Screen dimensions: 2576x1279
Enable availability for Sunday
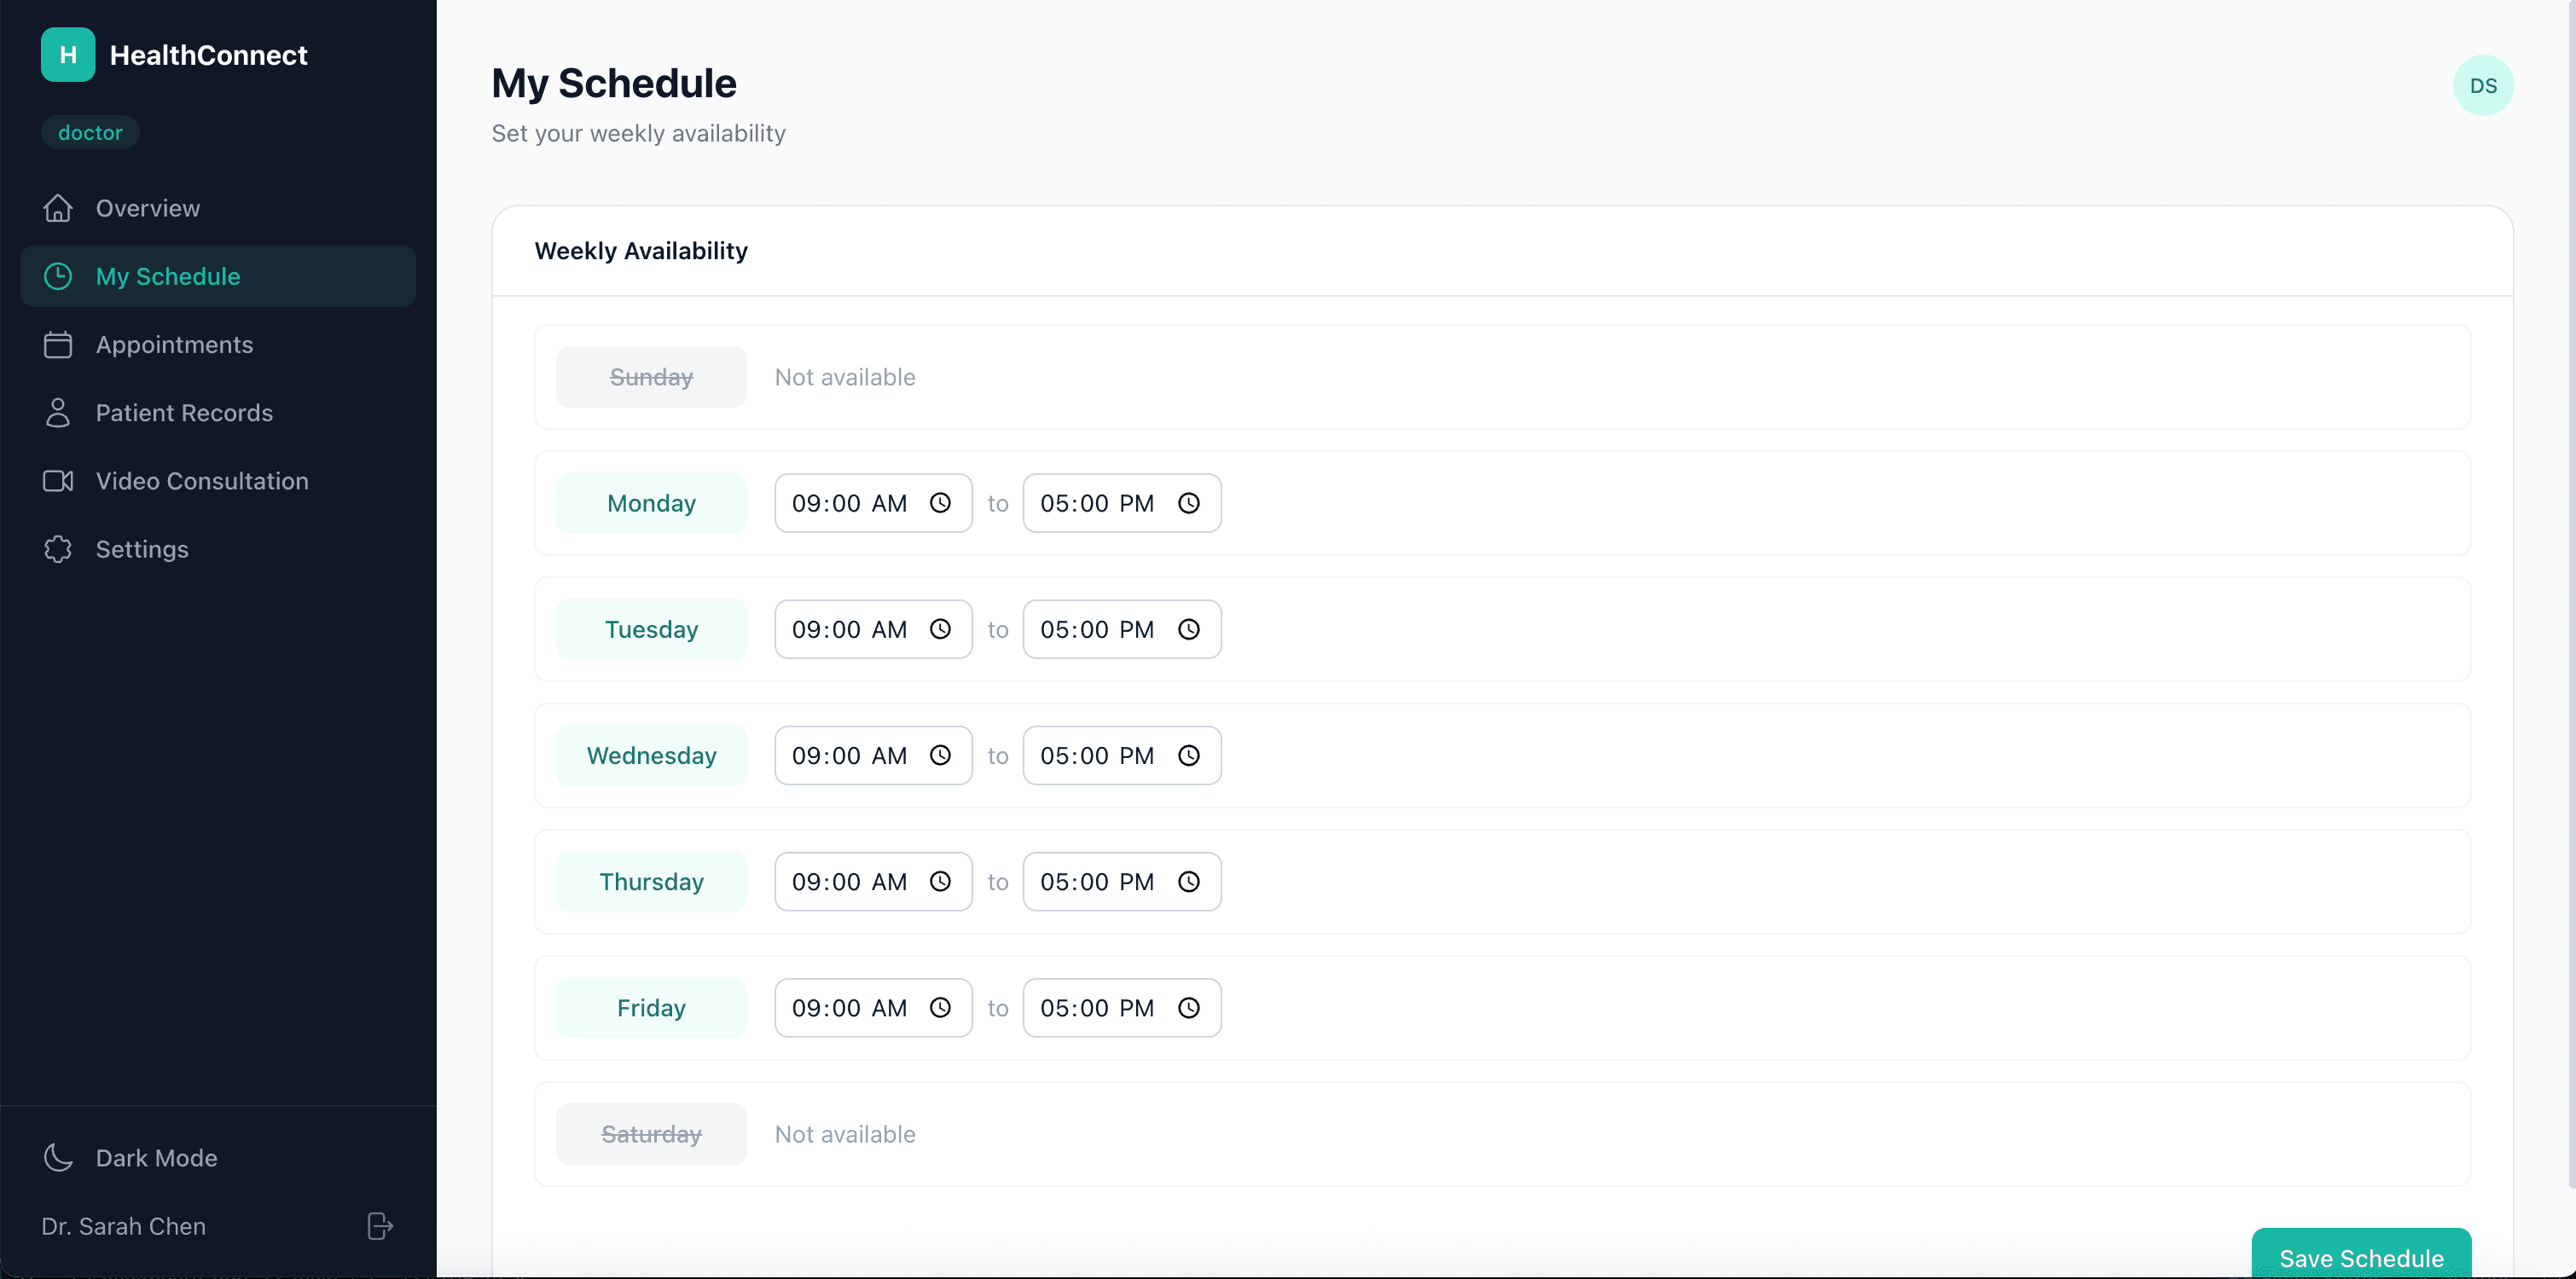pyautogui.click(x=650, y=377)
